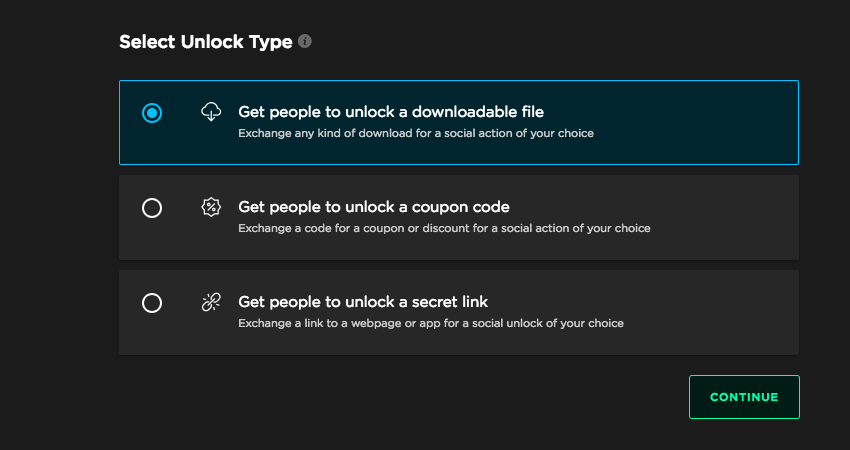Click 'Exchange any kind of download' description
Screen dimensions: 850x450
point(415,133)
